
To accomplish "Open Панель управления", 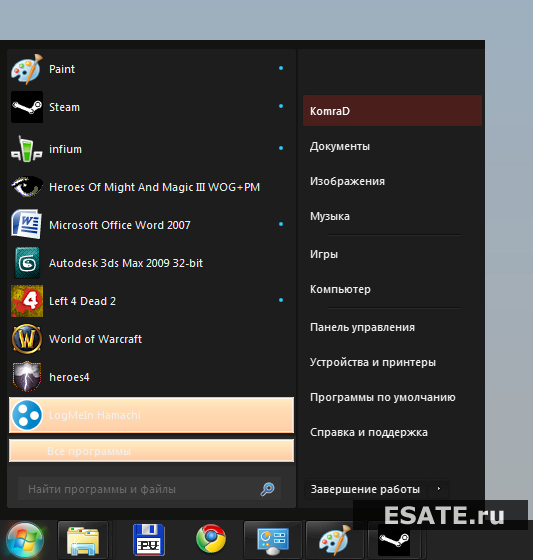I will (x=362, y=327).
